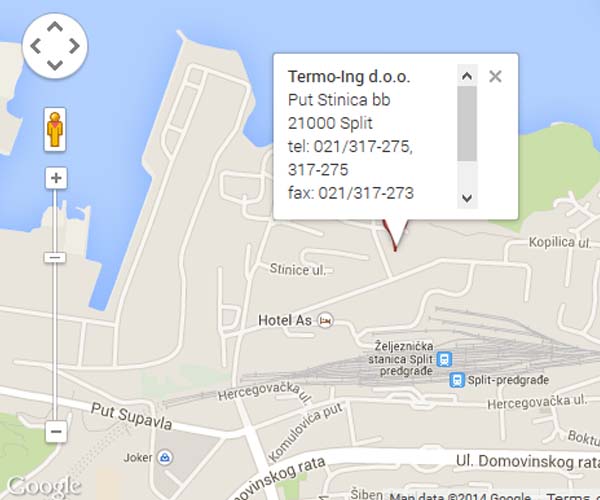
Task: Click the zoom slider handle
Action: 55,257
